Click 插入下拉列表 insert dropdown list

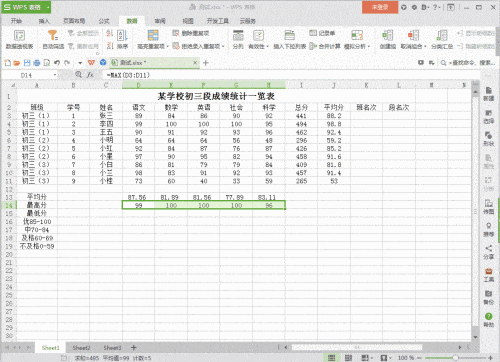(290, 39)
